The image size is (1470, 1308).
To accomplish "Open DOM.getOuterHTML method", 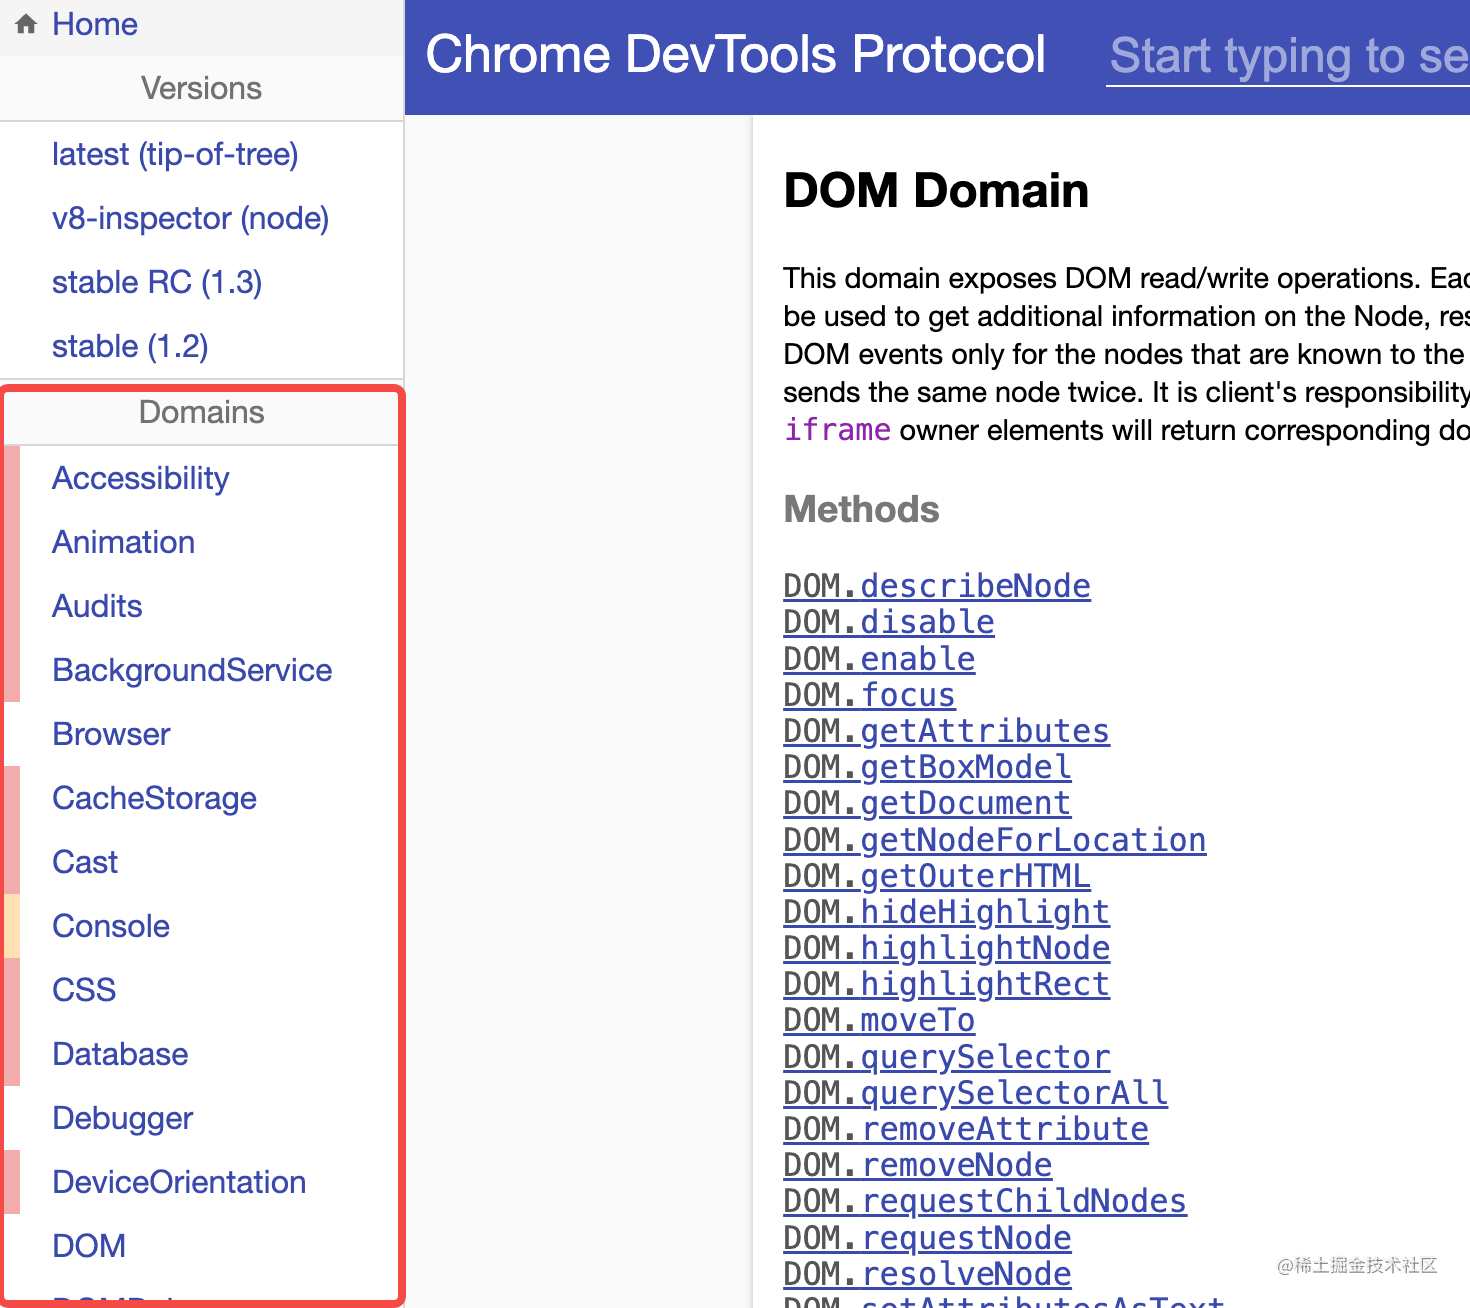I will (x=937, y=876).
